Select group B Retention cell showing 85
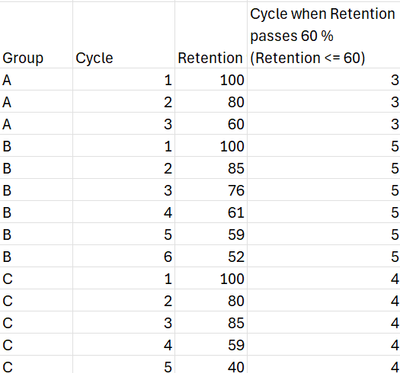This screenshot has width=400, height=373. point(211,168)
